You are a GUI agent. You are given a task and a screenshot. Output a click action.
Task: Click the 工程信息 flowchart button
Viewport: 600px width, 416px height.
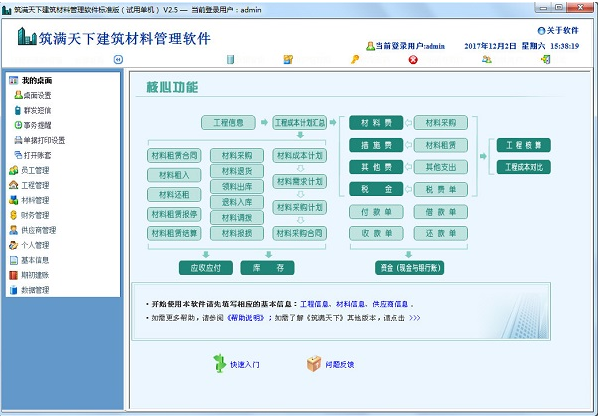point(228,122)
